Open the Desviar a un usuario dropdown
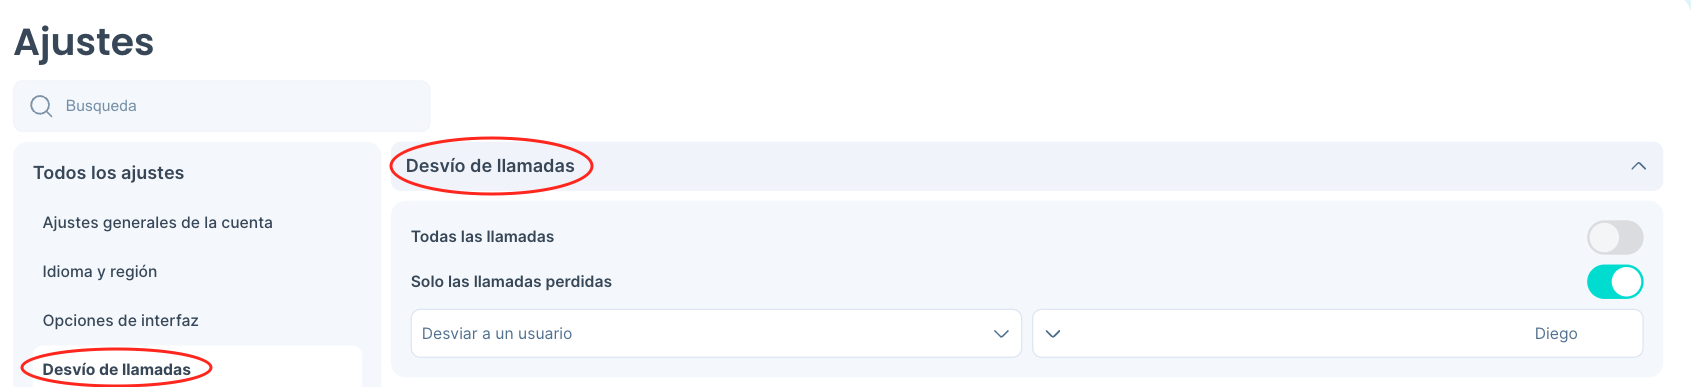The width and height of the screenshot is (1691, 387). pos(716,334)
